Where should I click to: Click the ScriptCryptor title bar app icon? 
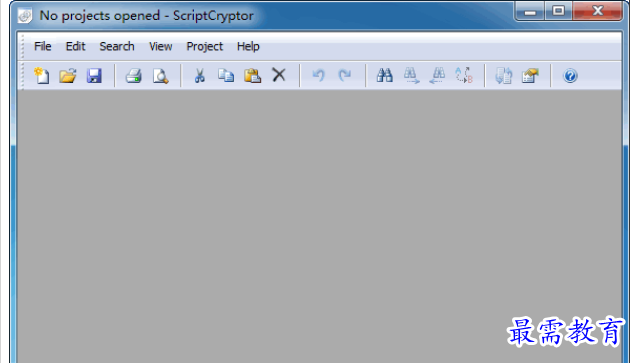(x=25, y=16)
